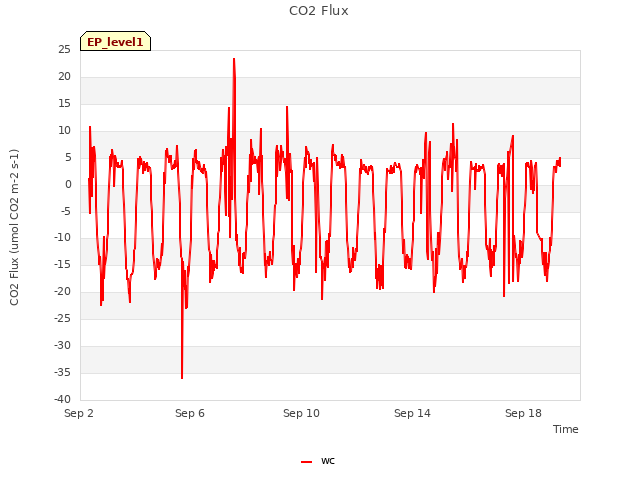Image resolution: width=640 pixels, height=480 pixels.
Task: Click the Sep 2 x-axis label
Action: click(x=79, y=413)
